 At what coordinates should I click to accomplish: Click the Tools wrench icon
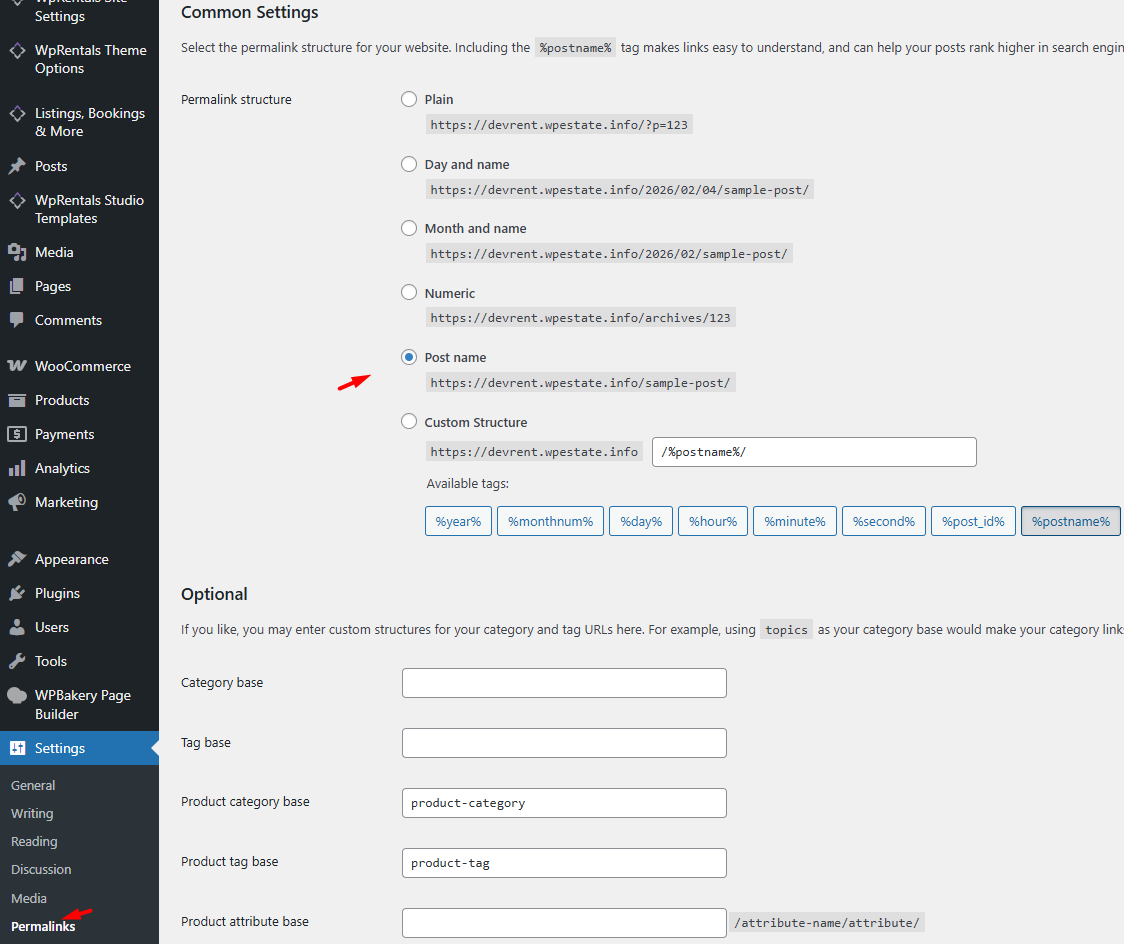click(x=17, y=661)
